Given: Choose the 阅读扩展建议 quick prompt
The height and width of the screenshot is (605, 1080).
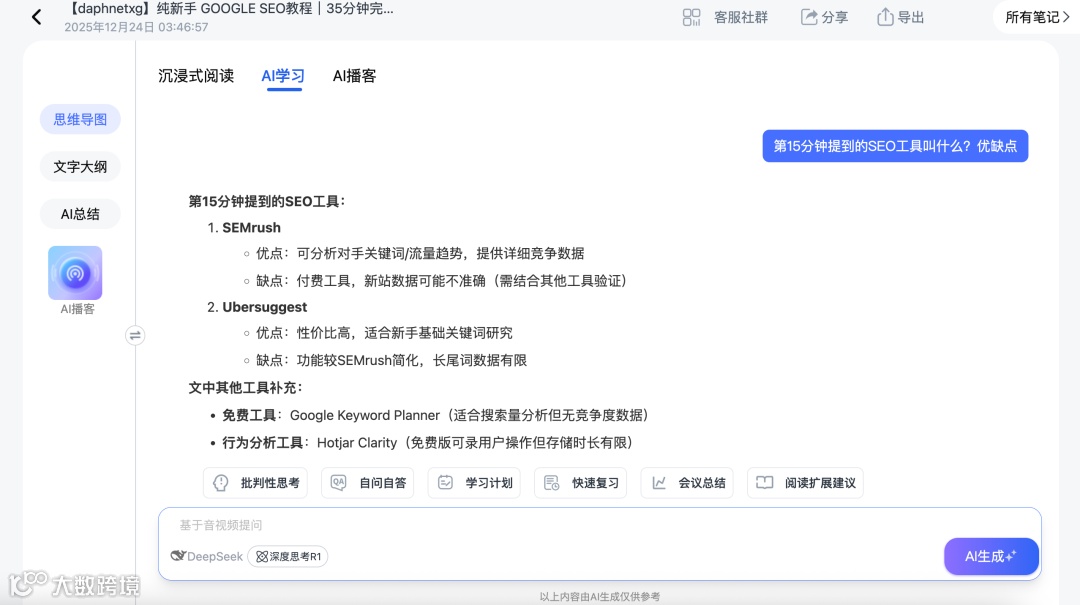Looking at the screenshot, I should 805,483.
